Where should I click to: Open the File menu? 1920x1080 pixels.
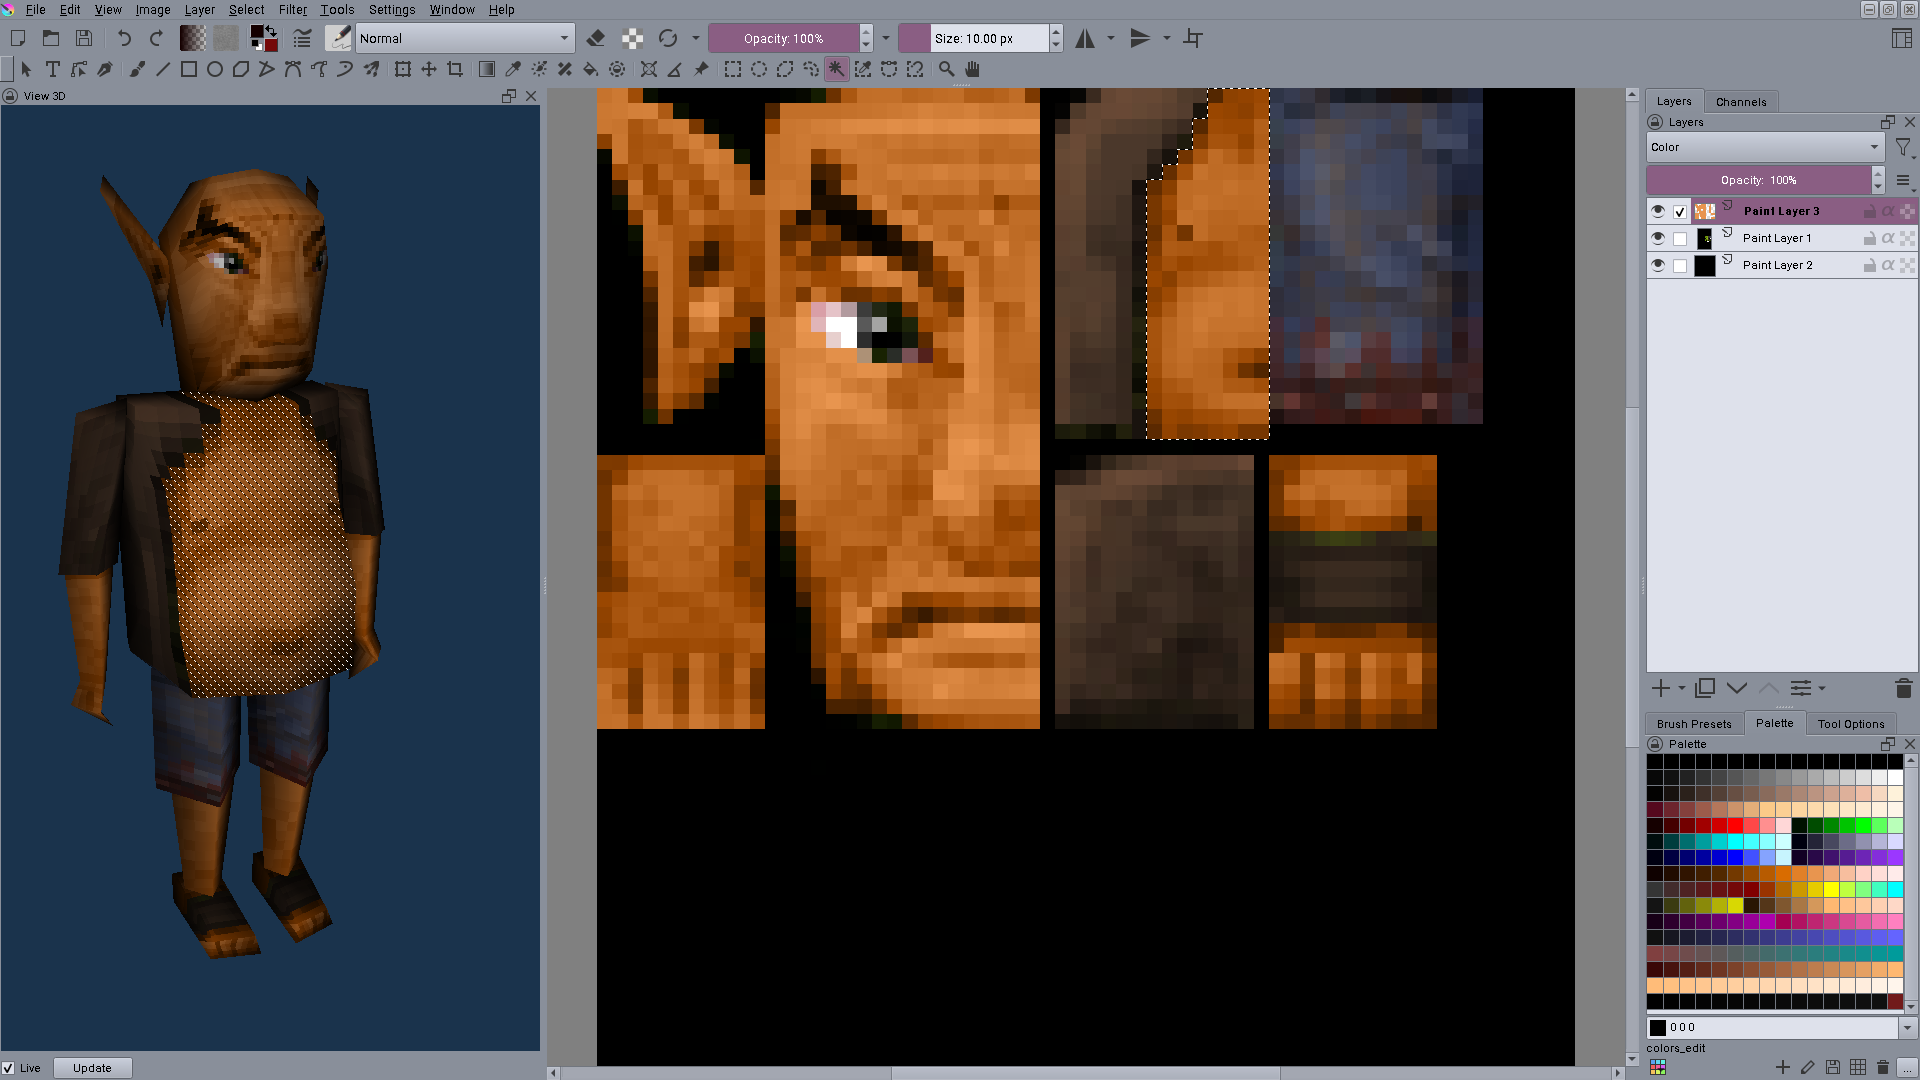pyautogui.click(x=35, y=10)
